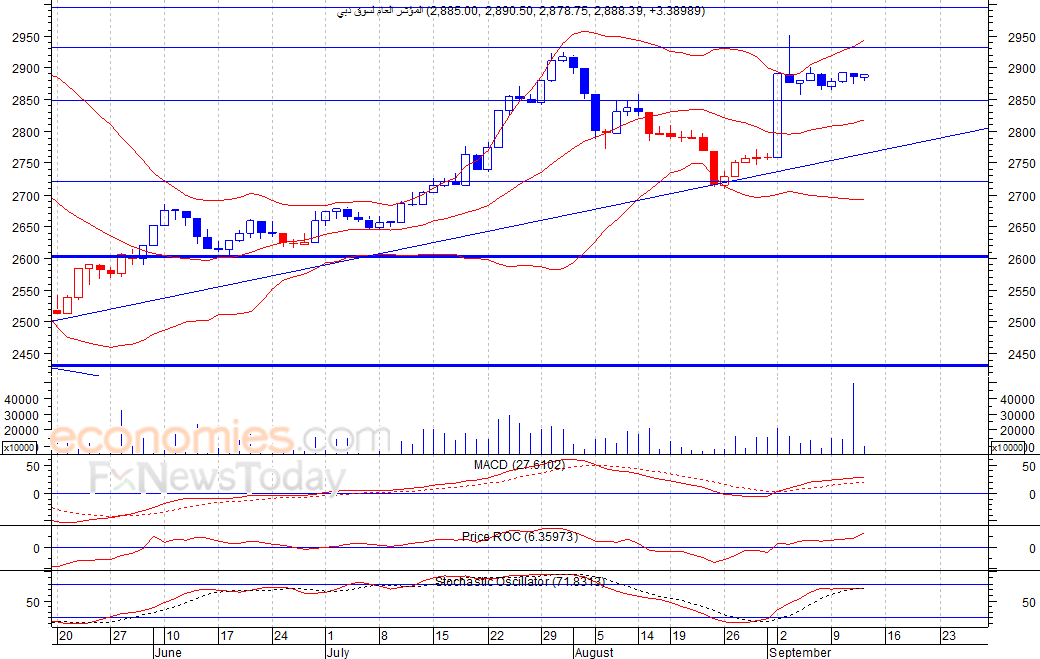This screenshot has width=1040, height=659.
Task: Click the August month label on time axis
Action: tap(594, 652)
